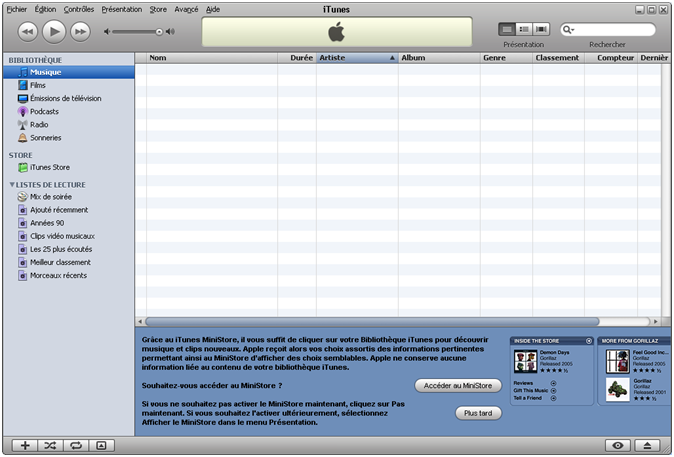Toggle shuffle playback
The image size is (674, 457).
[50, 446]
